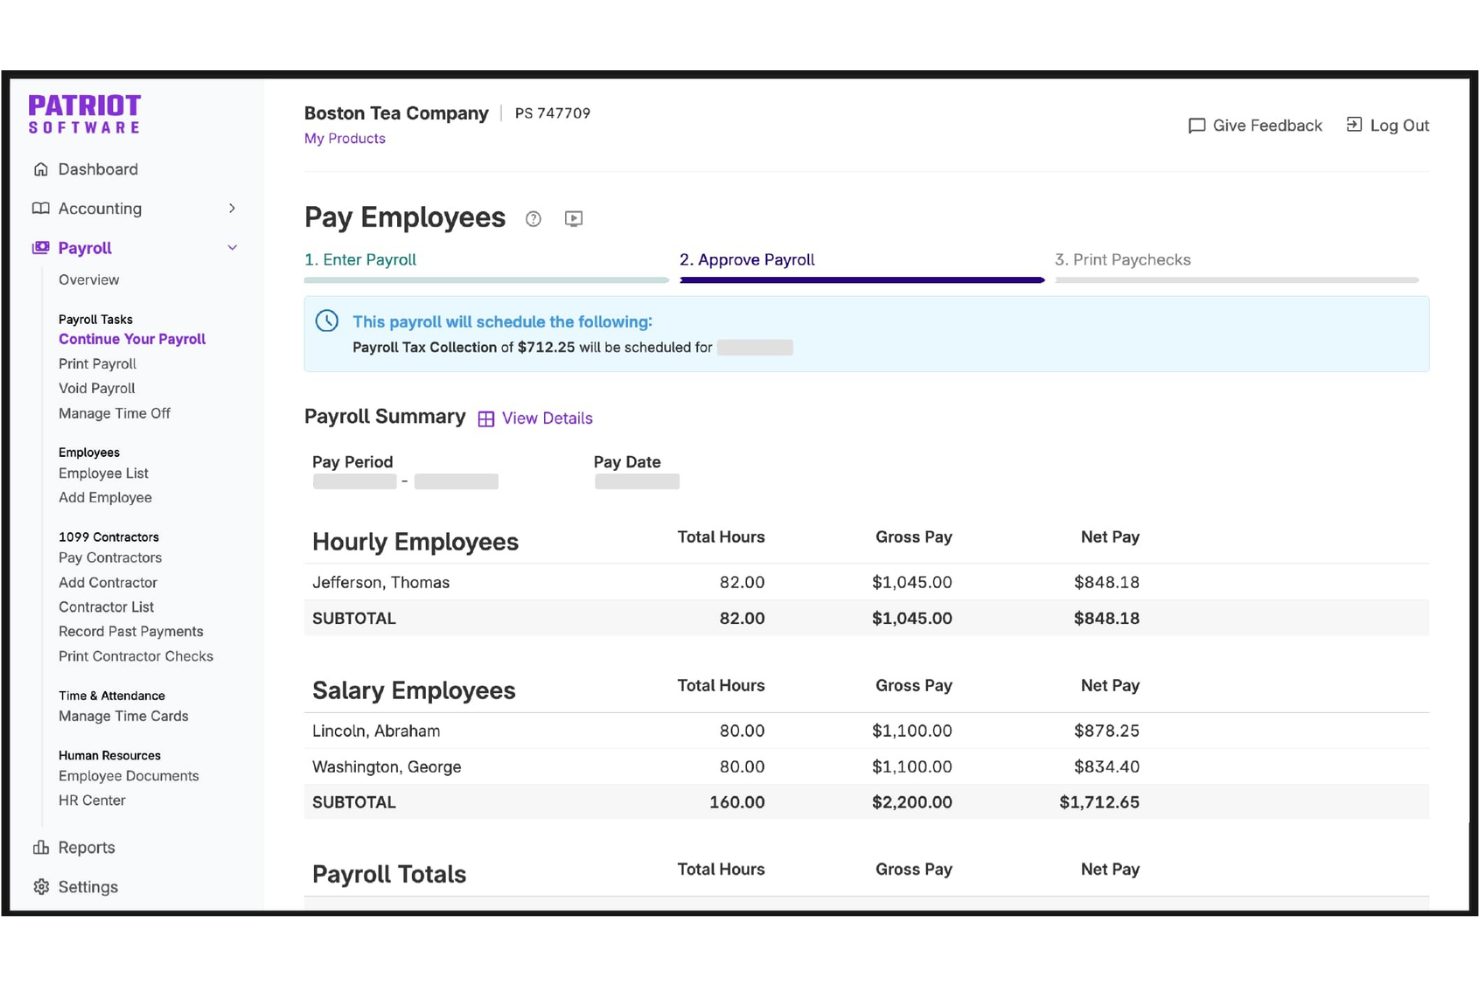The width and height of the screenshot is (1480, 987).
Task: Open Employee List
Action: (103, 473)
